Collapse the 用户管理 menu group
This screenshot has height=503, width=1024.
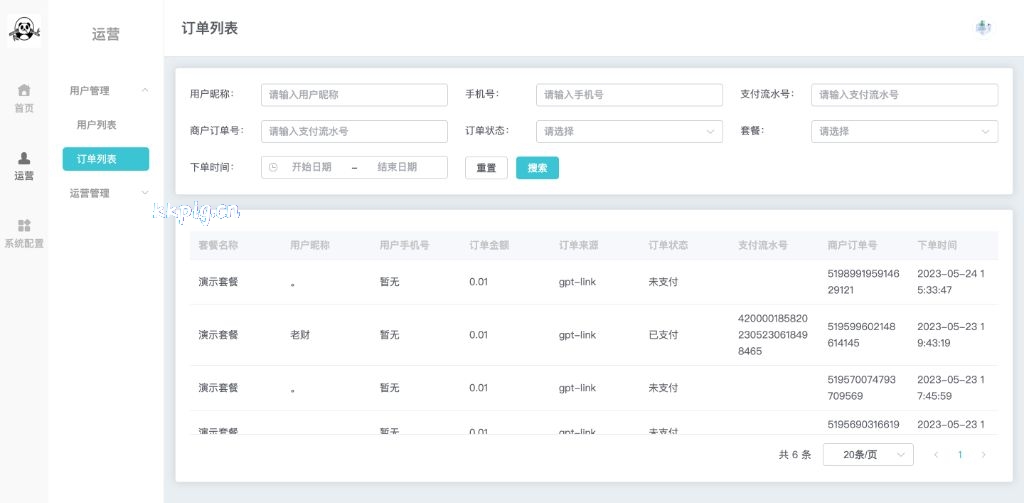pyautogui.click(x=145, y=90)
